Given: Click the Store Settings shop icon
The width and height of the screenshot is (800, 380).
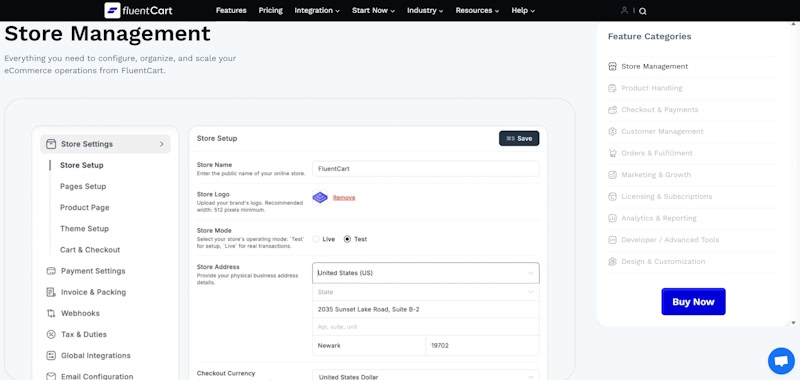Looking at the screenshot, I should tap(51, 144).
